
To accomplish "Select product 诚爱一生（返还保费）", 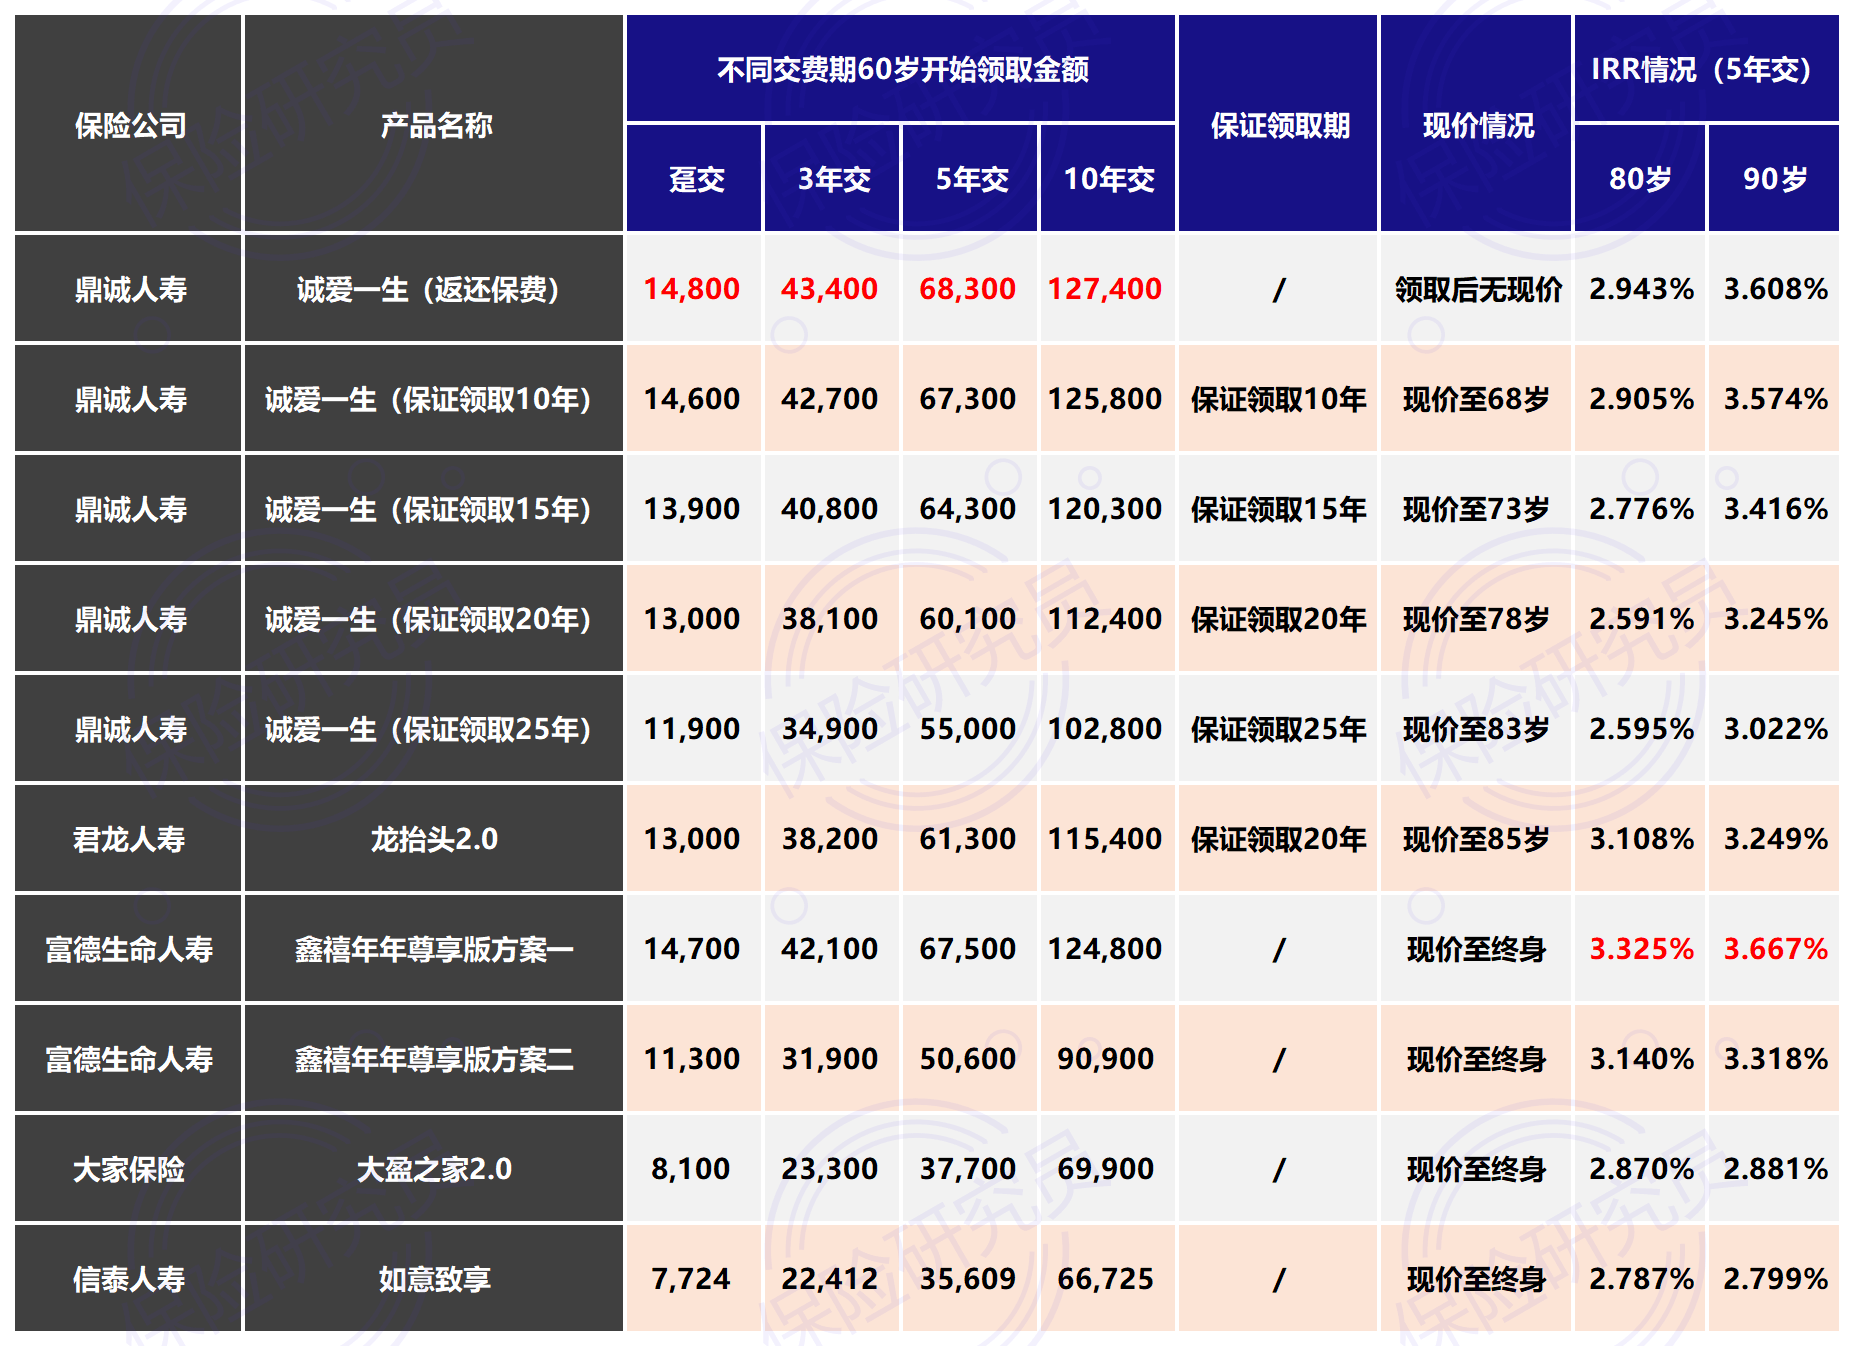I will [434, 289].
